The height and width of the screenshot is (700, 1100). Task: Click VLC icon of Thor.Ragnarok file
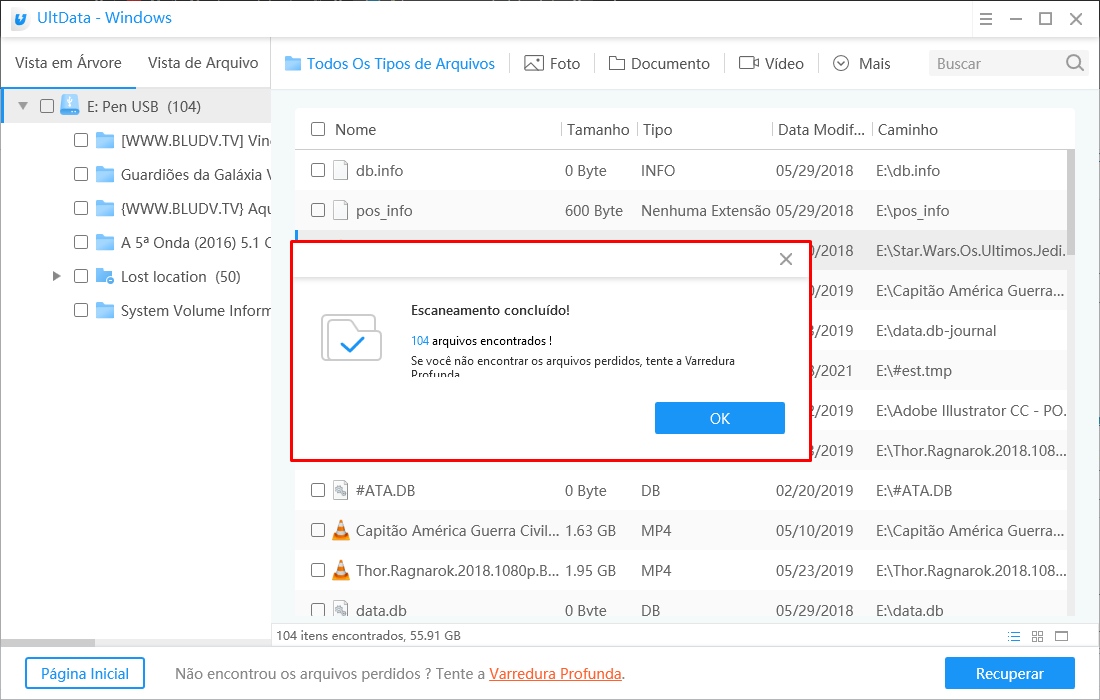click(341, 571)
